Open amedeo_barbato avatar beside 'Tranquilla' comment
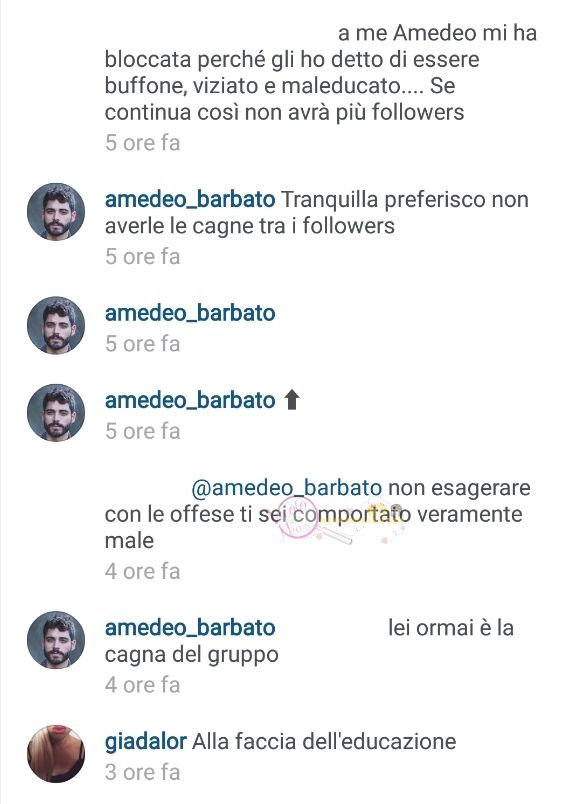This screenshot has width=582, height=804. point(56,212)
